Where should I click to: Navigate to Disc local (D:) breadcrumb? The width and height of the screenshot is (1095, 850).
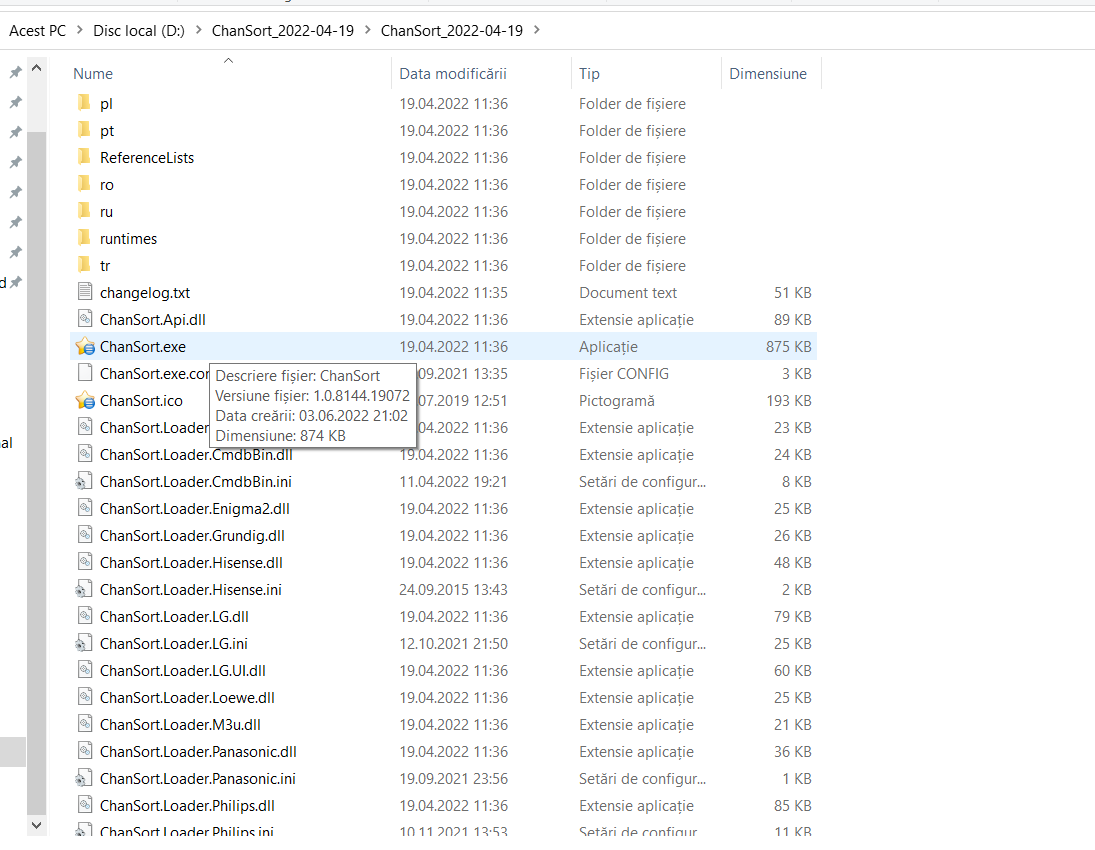point(139,31)
